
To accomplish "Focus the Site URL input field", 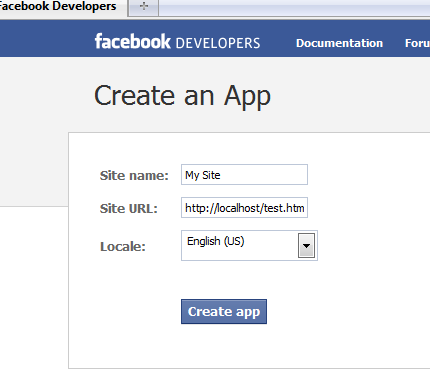I will [244, 208].
